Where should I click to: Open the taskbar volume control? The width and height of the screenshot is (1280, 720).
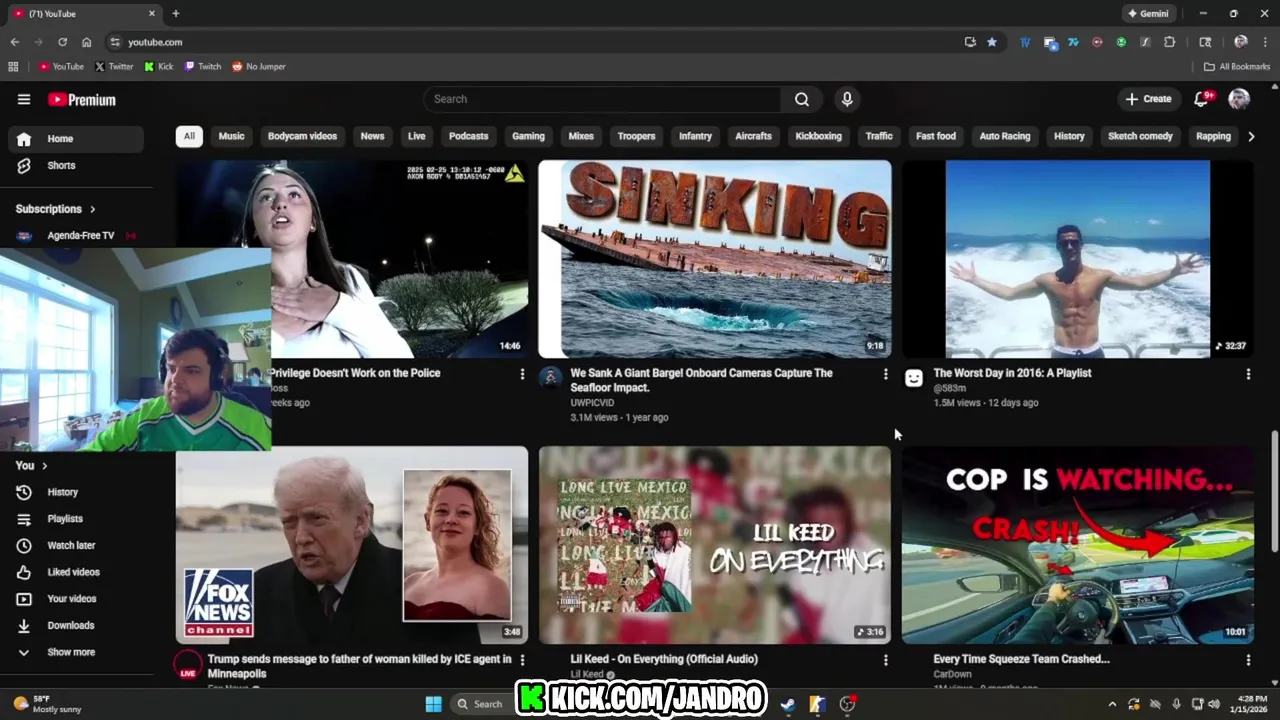1214,704
